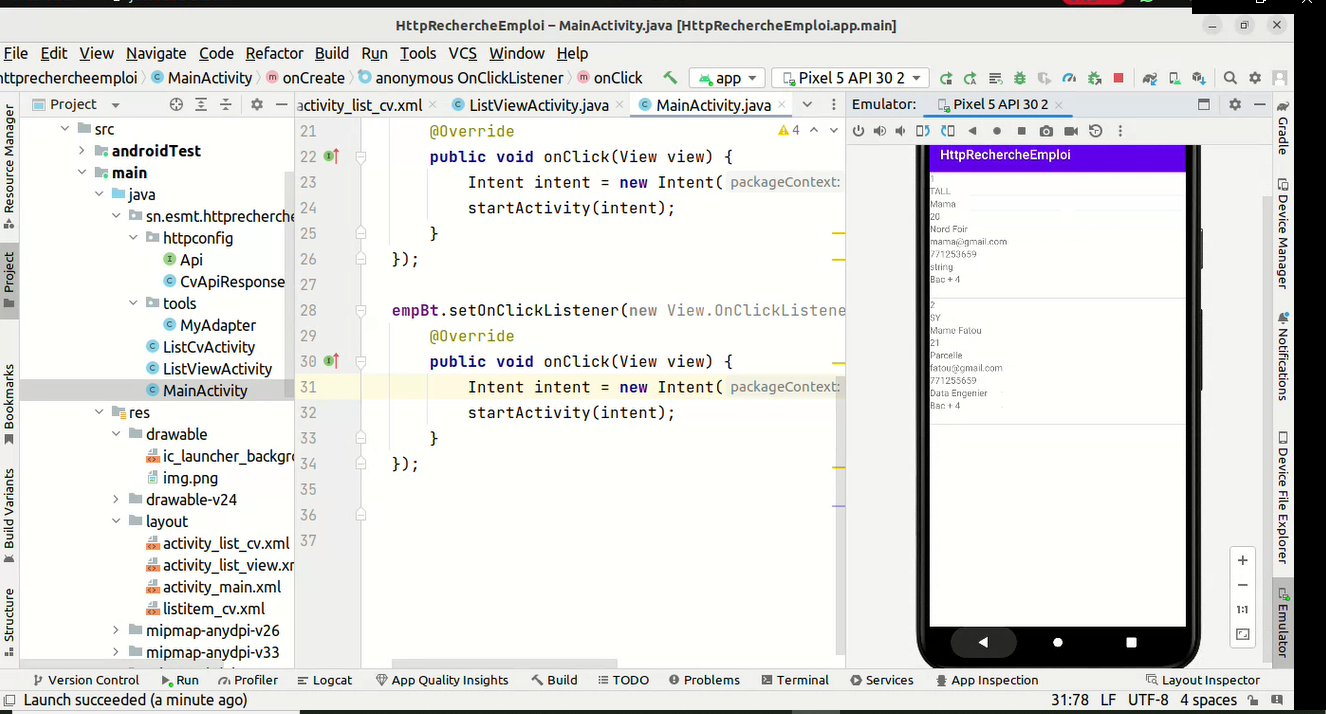The width and height of the screenshot is (1326, 714).
Task: Click emulator toolbar Overview square icon
Action: tap(1021, 131)
